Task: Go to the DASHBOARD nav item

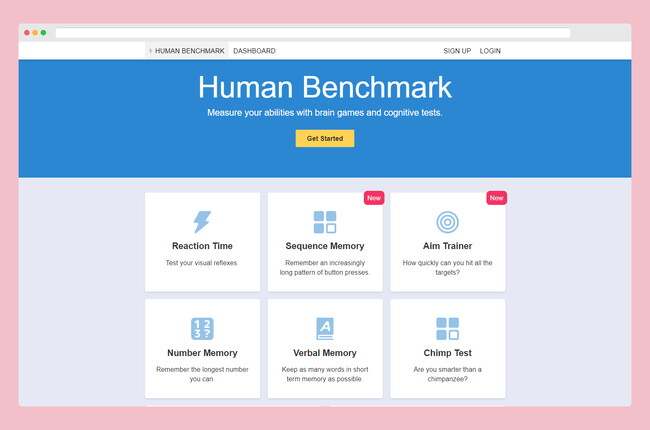Action: pos(254,51)
